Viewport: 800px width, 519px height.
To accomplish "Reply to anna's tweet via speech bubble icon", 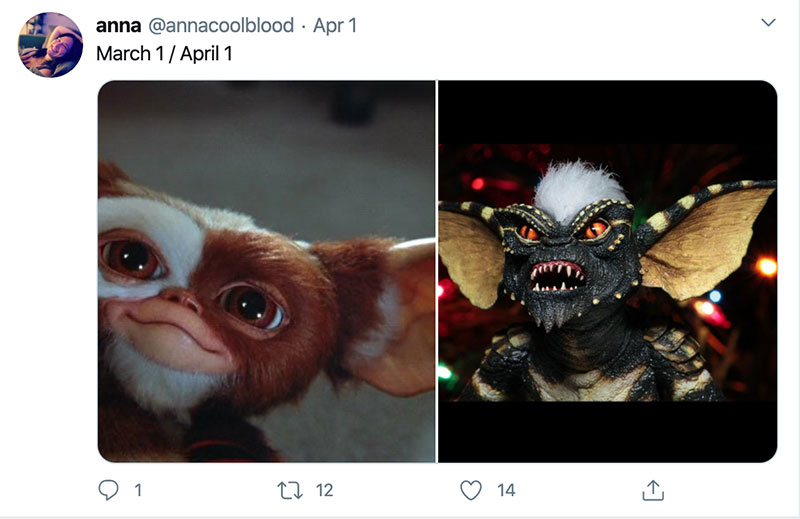I will click(108, 490).
